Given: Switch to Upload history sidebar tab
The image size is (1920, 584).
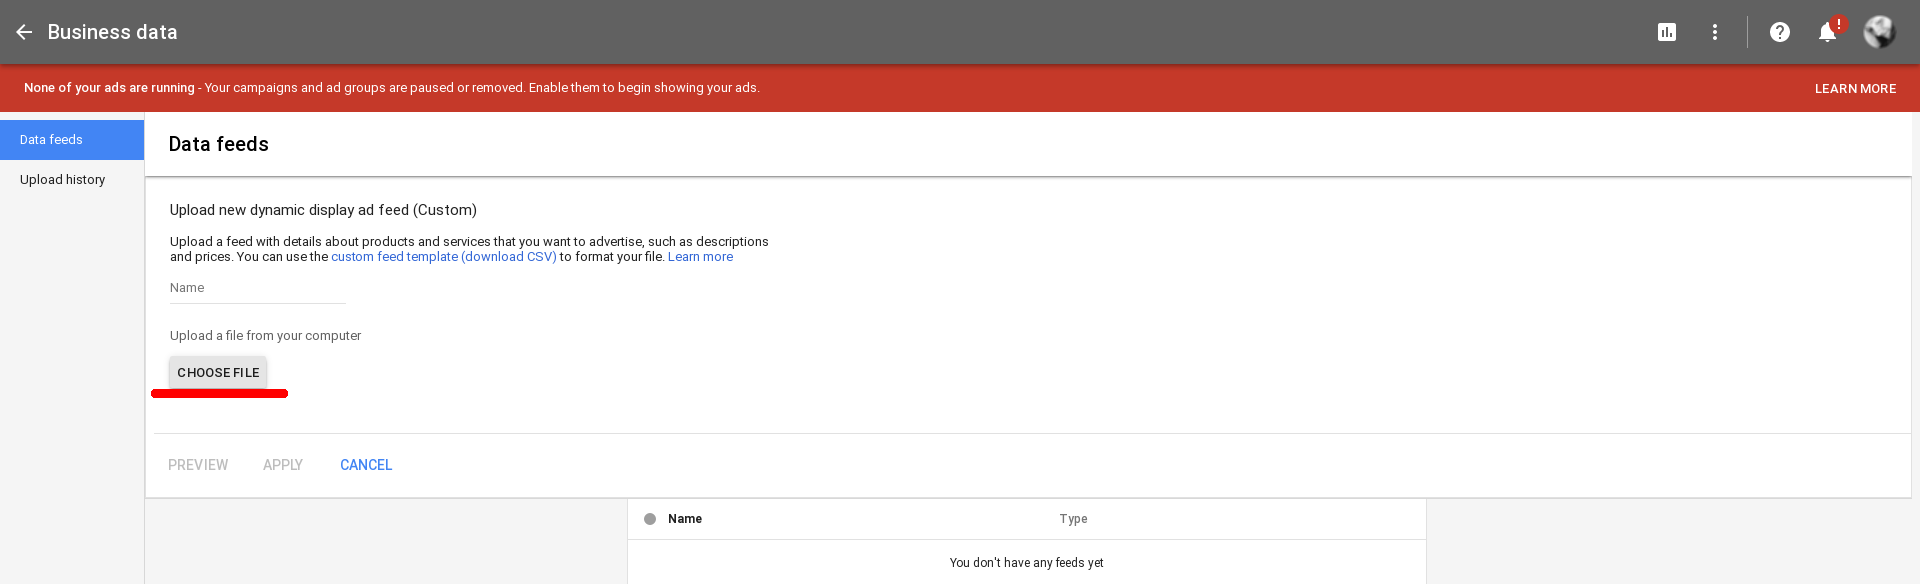Looking at the screenshot, I should click(72, 180).
